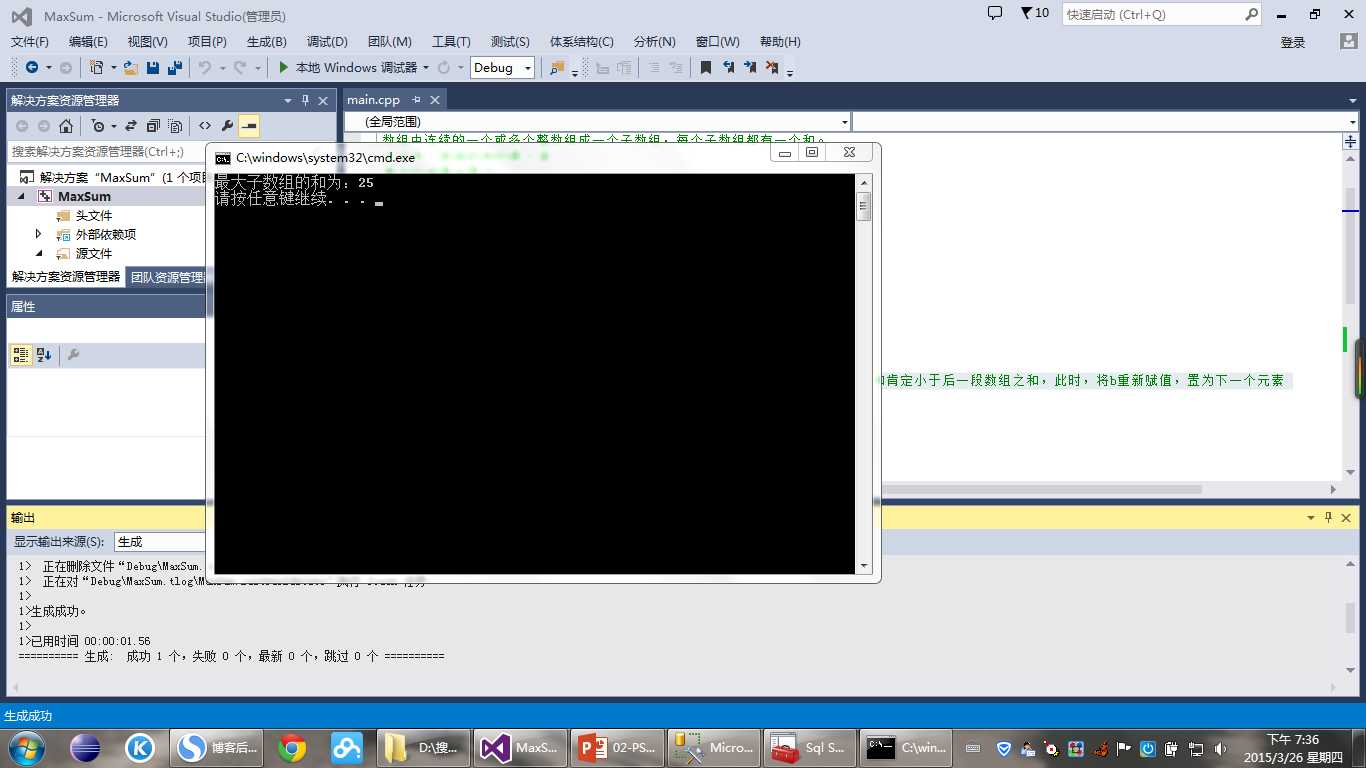Screen dimensions: 1366x768
Task: Start debugging with the green play arrow
Action: [x=284, y=68]
